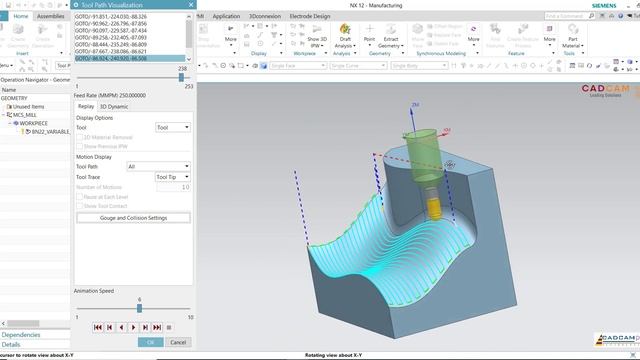Viewport: 640px width, 360px height.
Task: Click the Create Geometry icon
Action: point(18,29)
